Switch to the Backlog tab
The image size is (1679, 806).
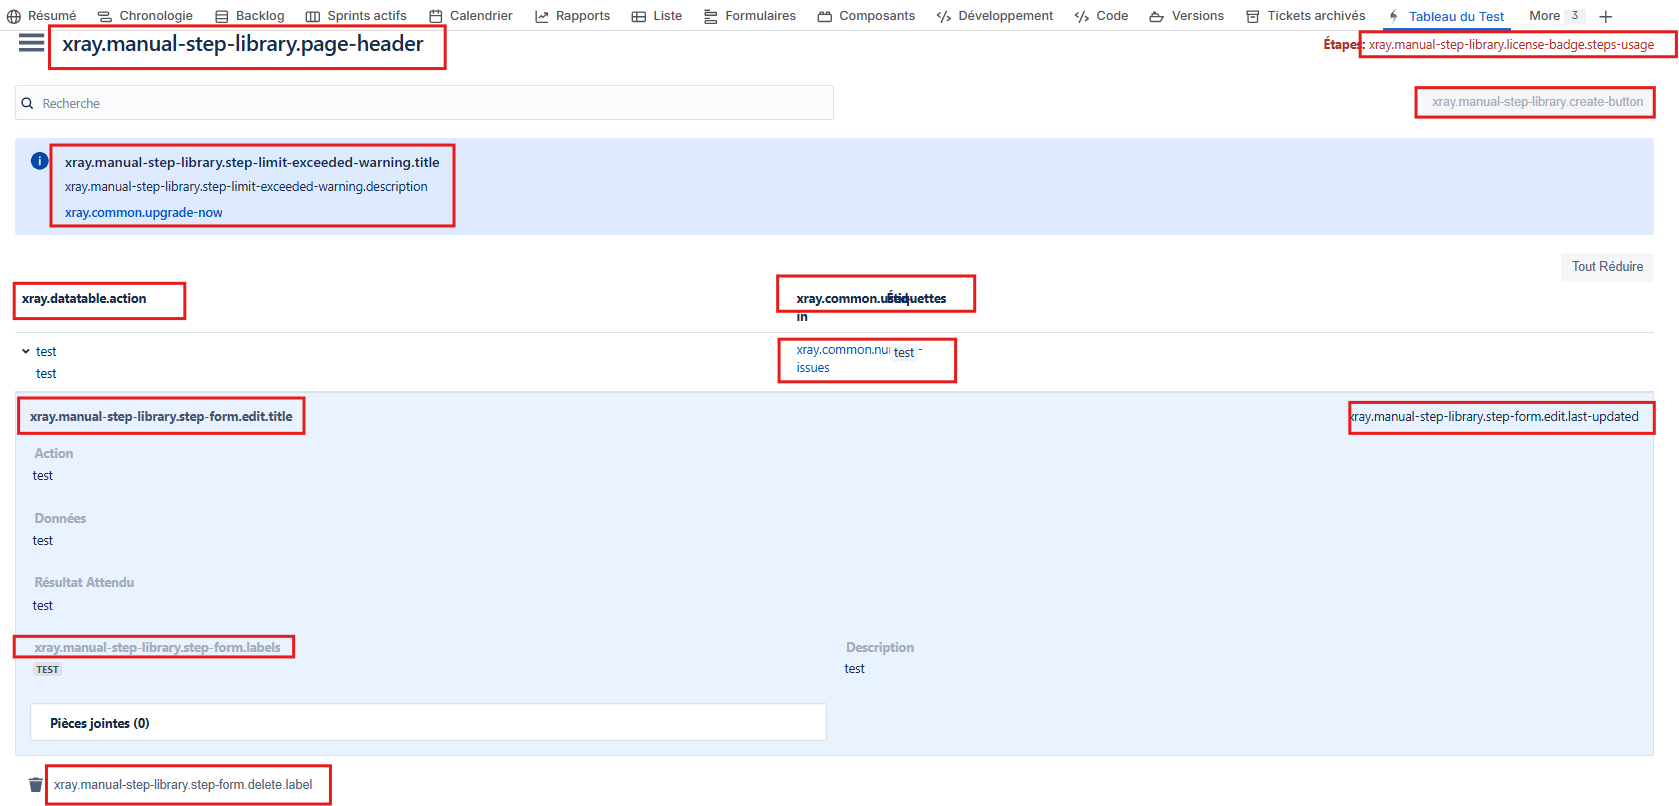coord(250,16)
